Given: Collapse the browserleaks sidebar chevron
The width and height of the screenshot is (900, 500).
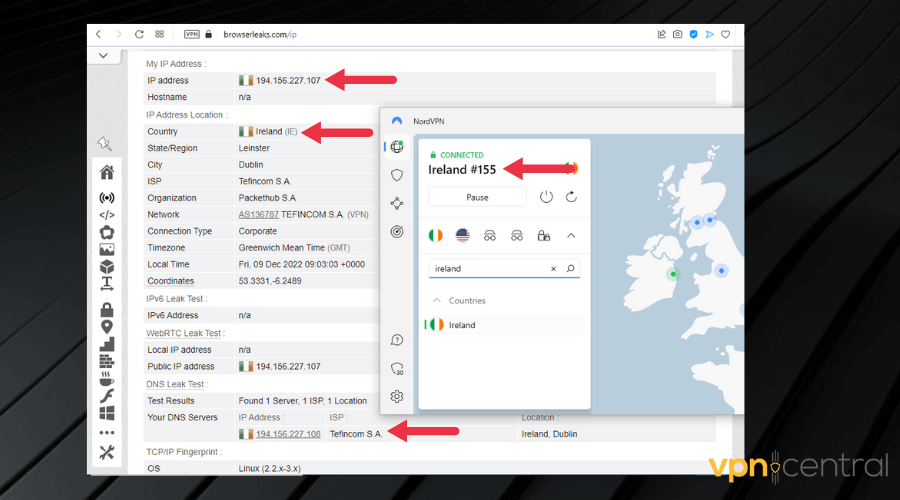Looking at the screenshot, I should (103, 56).
